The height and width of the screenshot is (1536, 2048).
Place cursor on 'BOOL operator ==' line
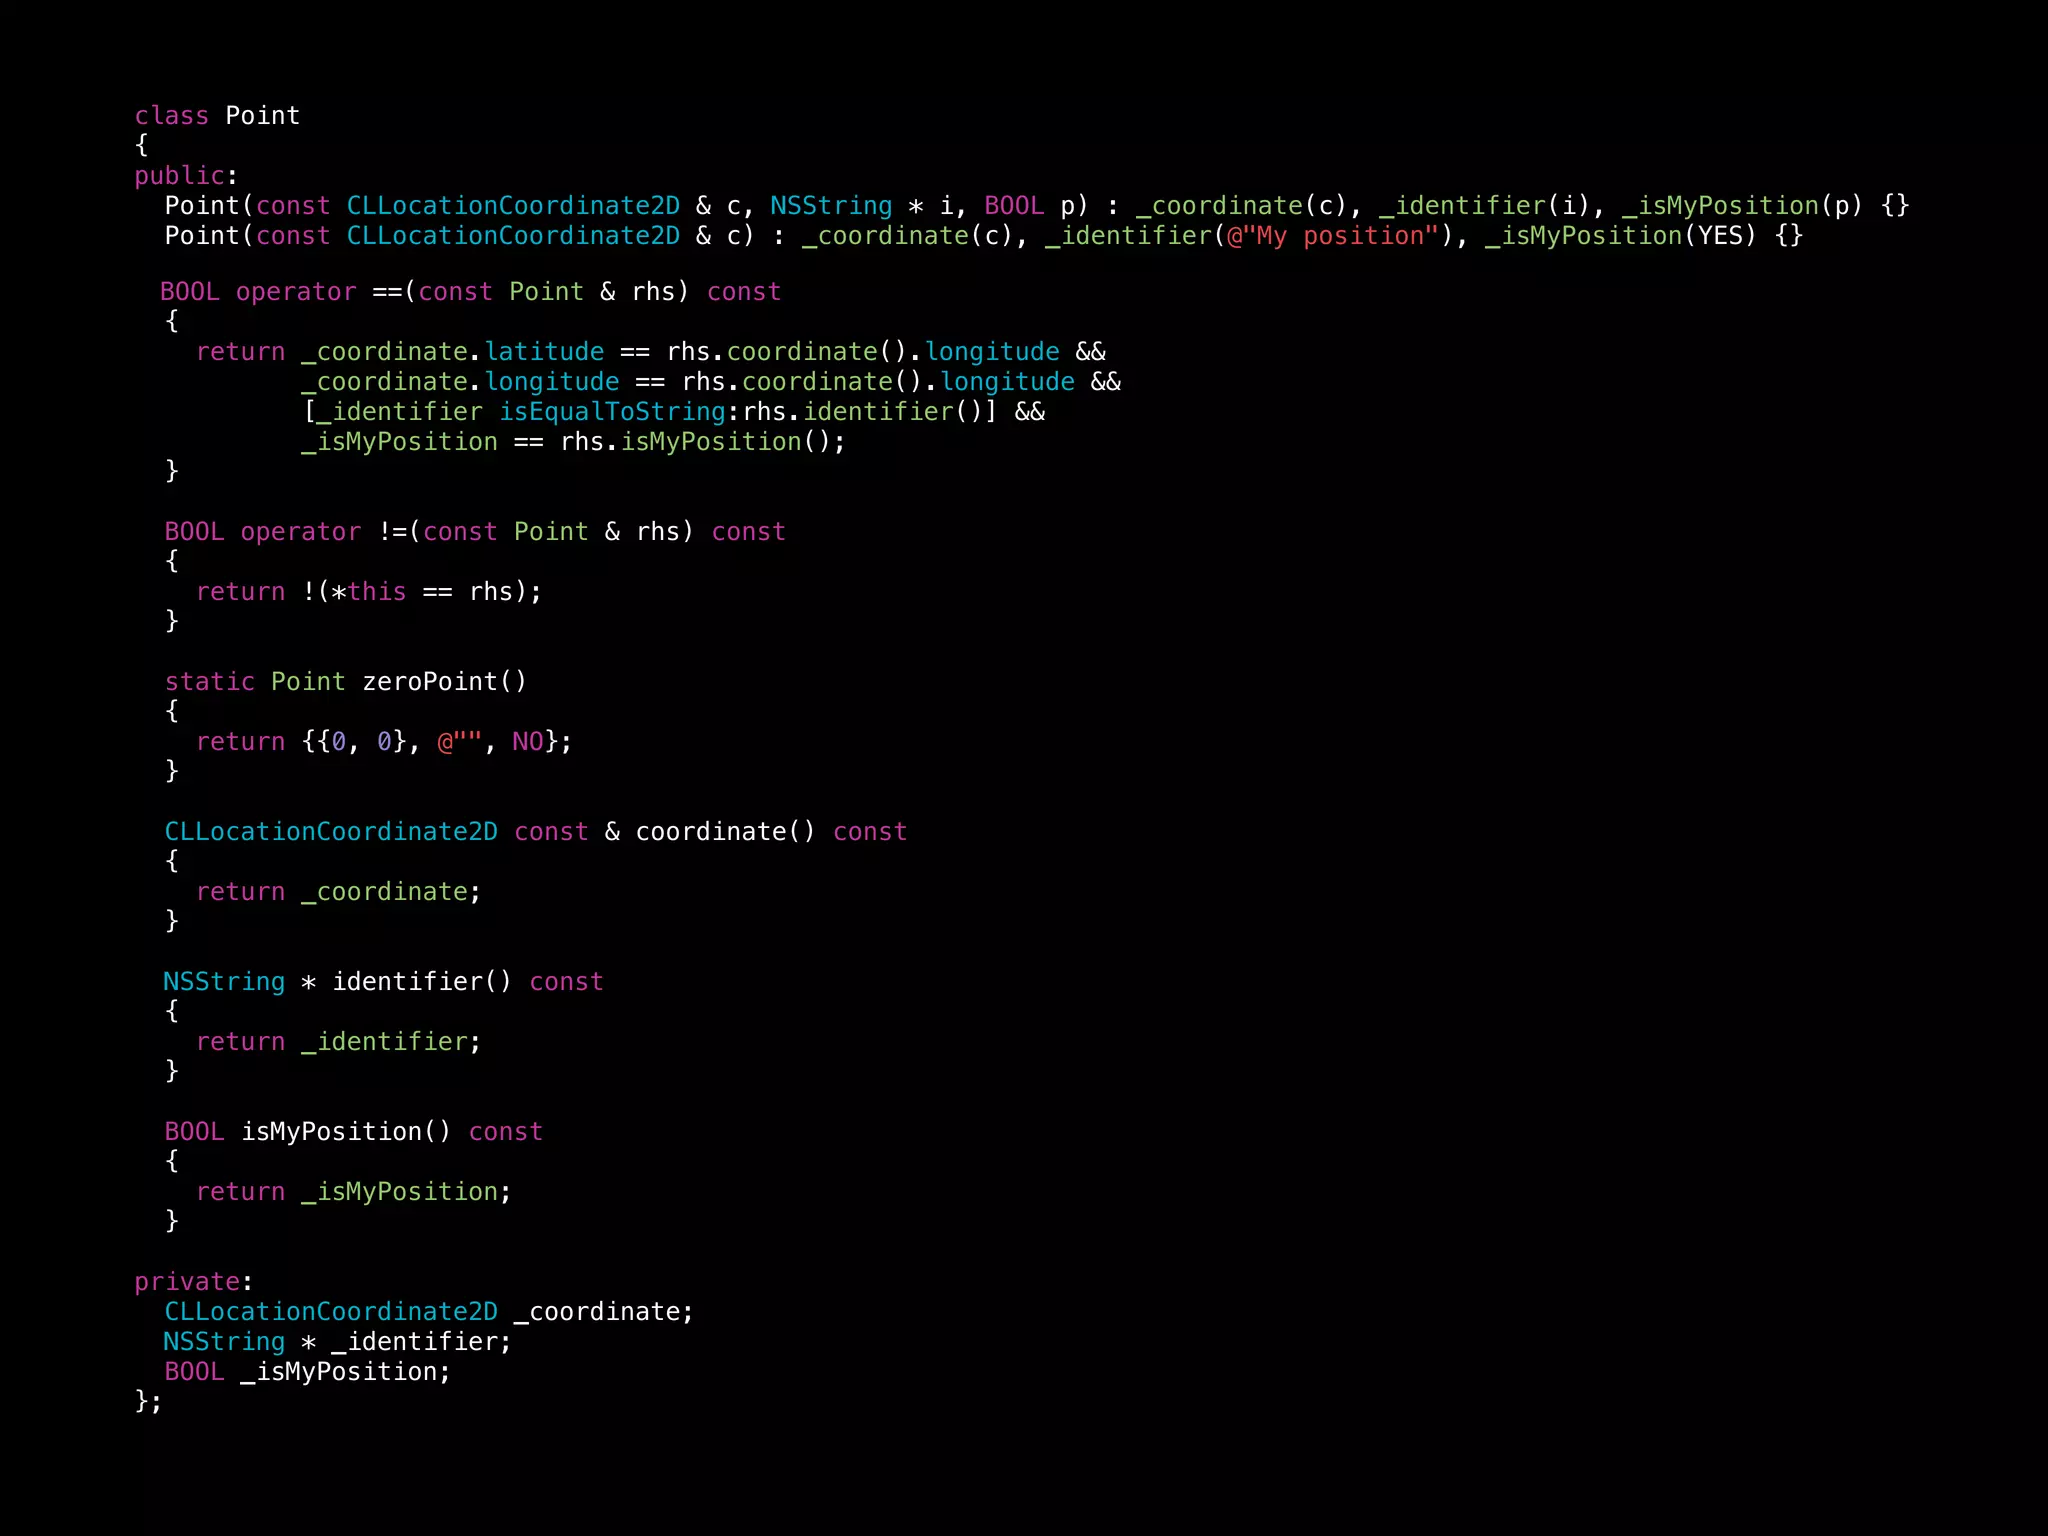[x=470, y=292]
